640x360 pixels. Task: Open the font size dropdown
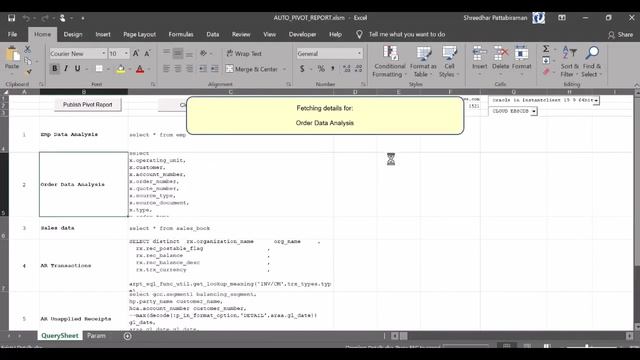(126, 53)
